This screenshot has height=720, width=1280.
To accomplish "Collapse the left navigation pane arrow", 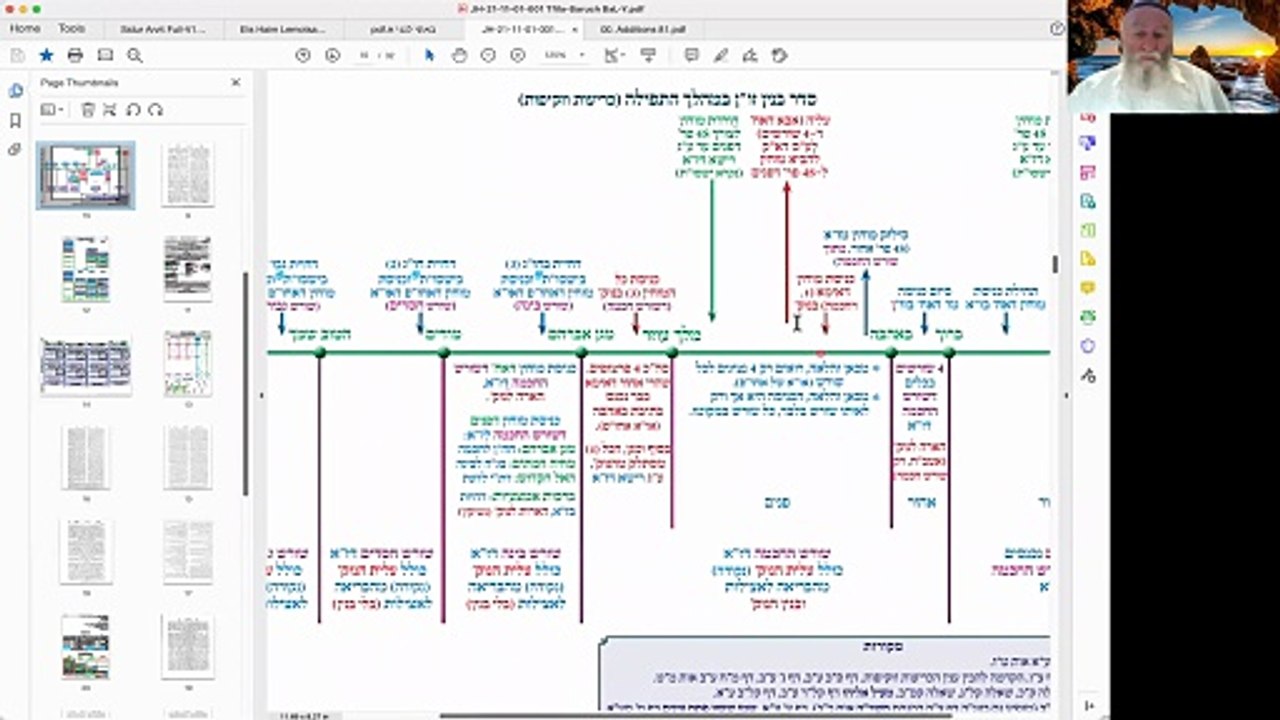I will pyautogui.click(x=261, y=395).
